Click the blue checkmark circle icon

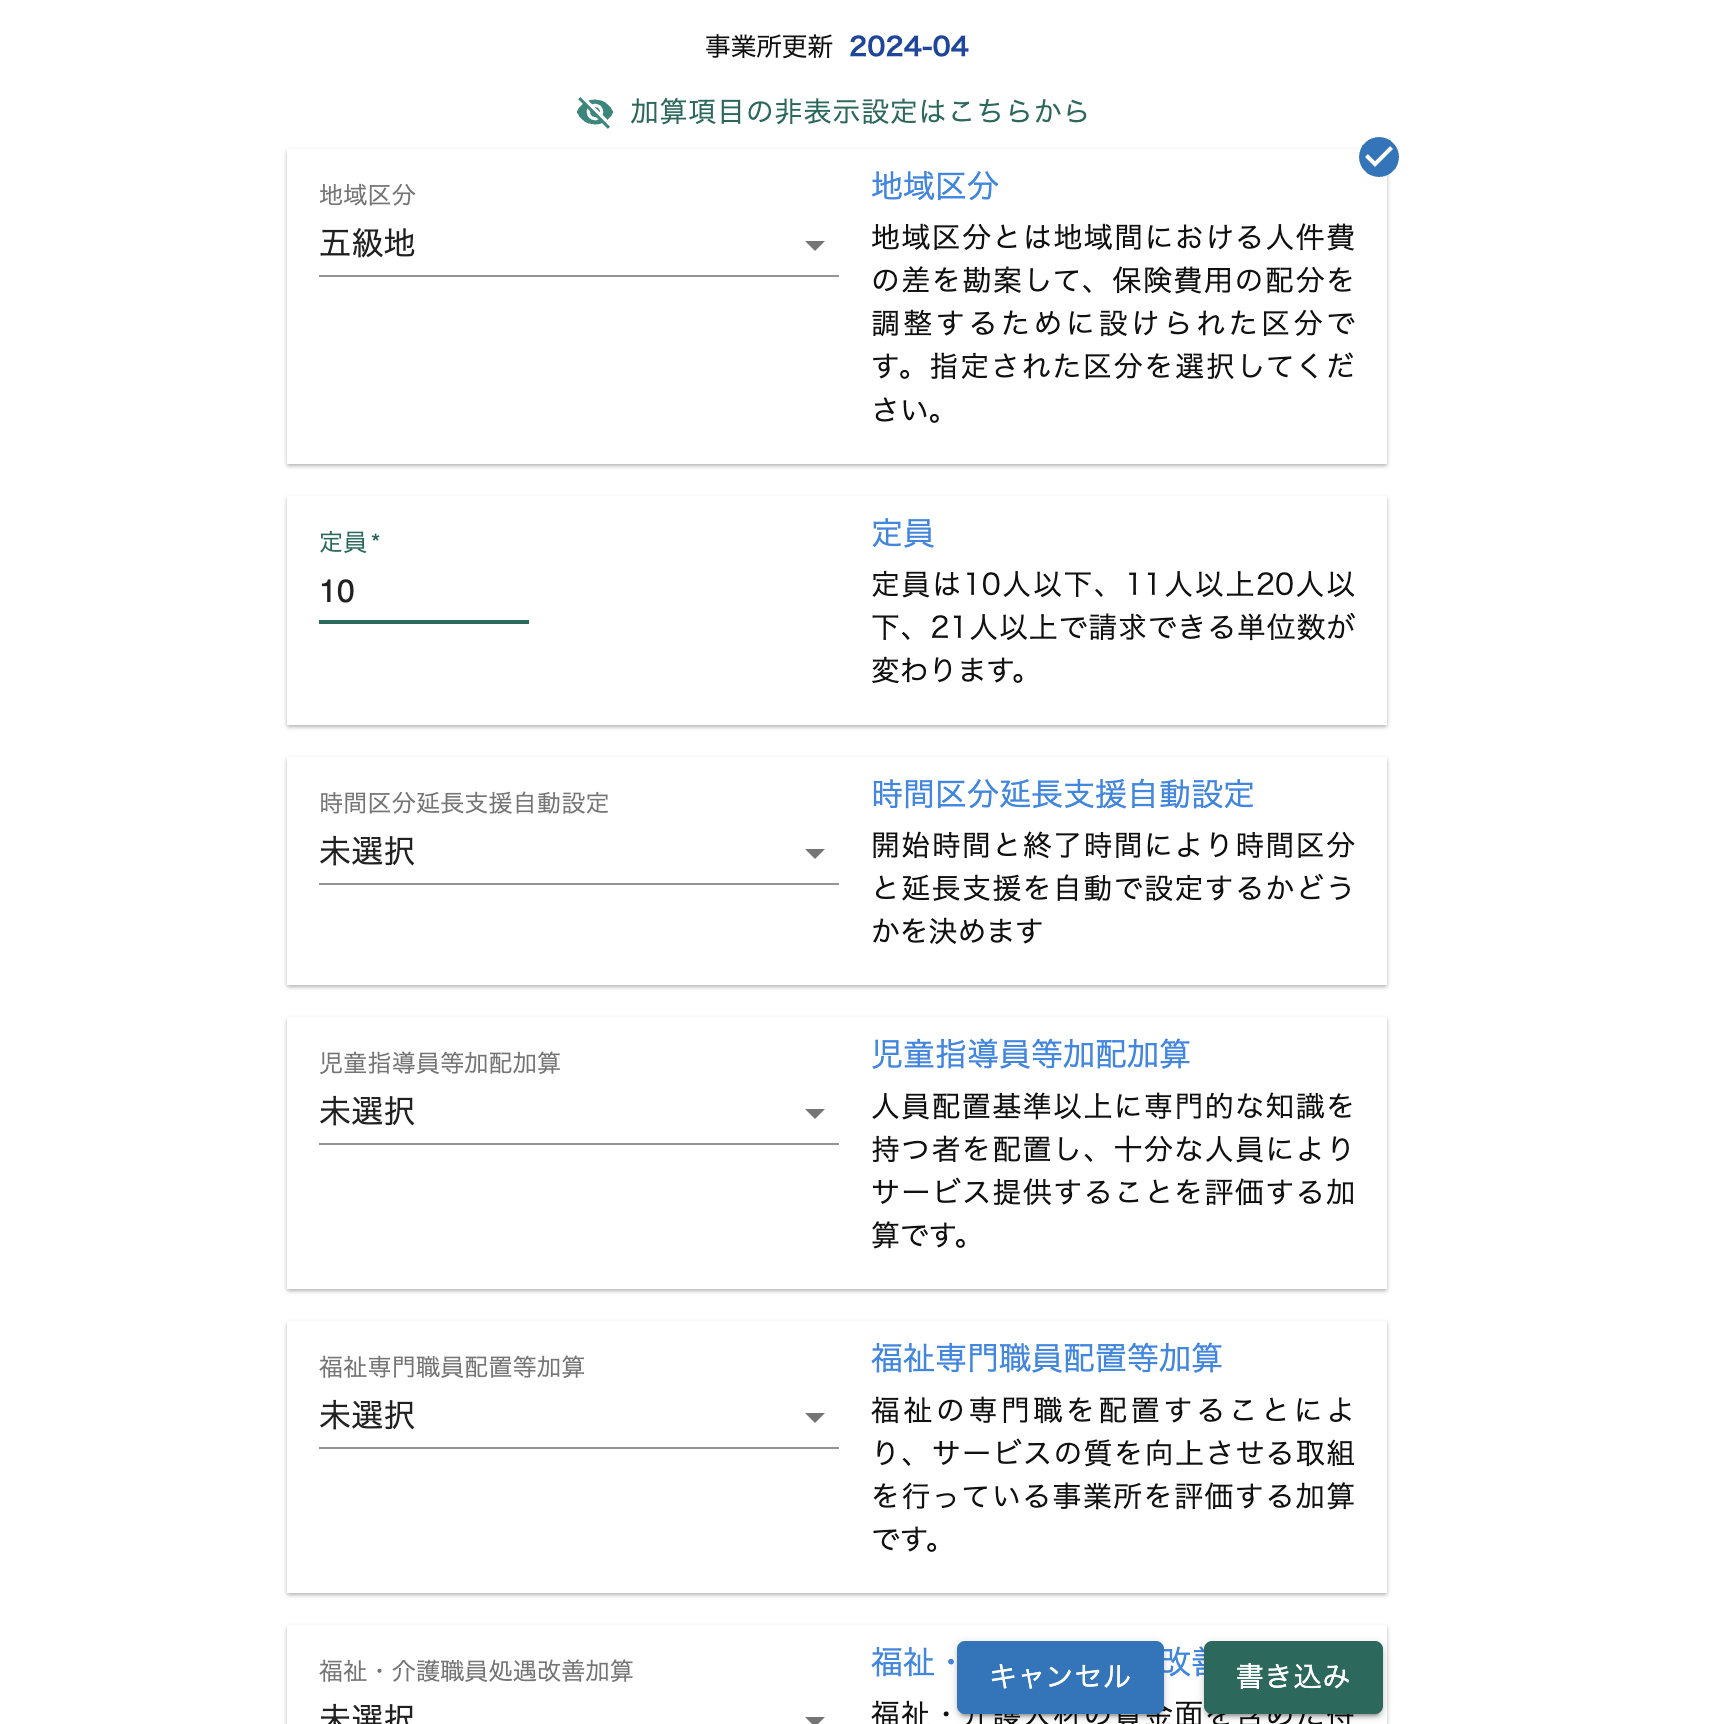[x=1378, y=157]
